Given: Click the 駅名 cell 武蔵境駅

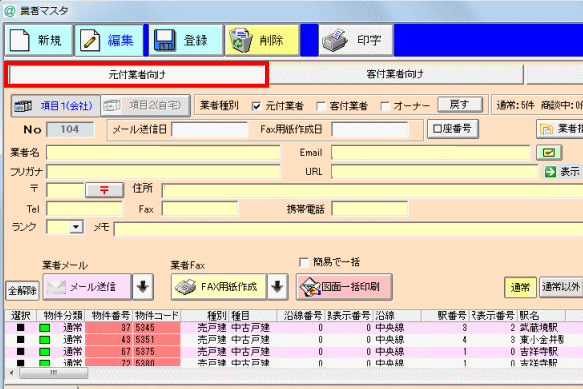Looking at the screenshot, I should pos(541,328).
